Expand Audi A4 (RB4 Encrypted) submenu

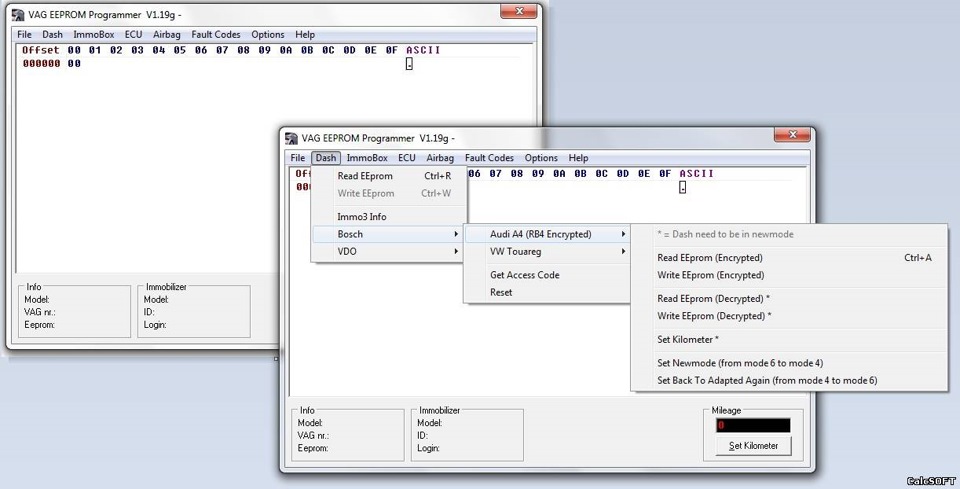coord(547,234)
